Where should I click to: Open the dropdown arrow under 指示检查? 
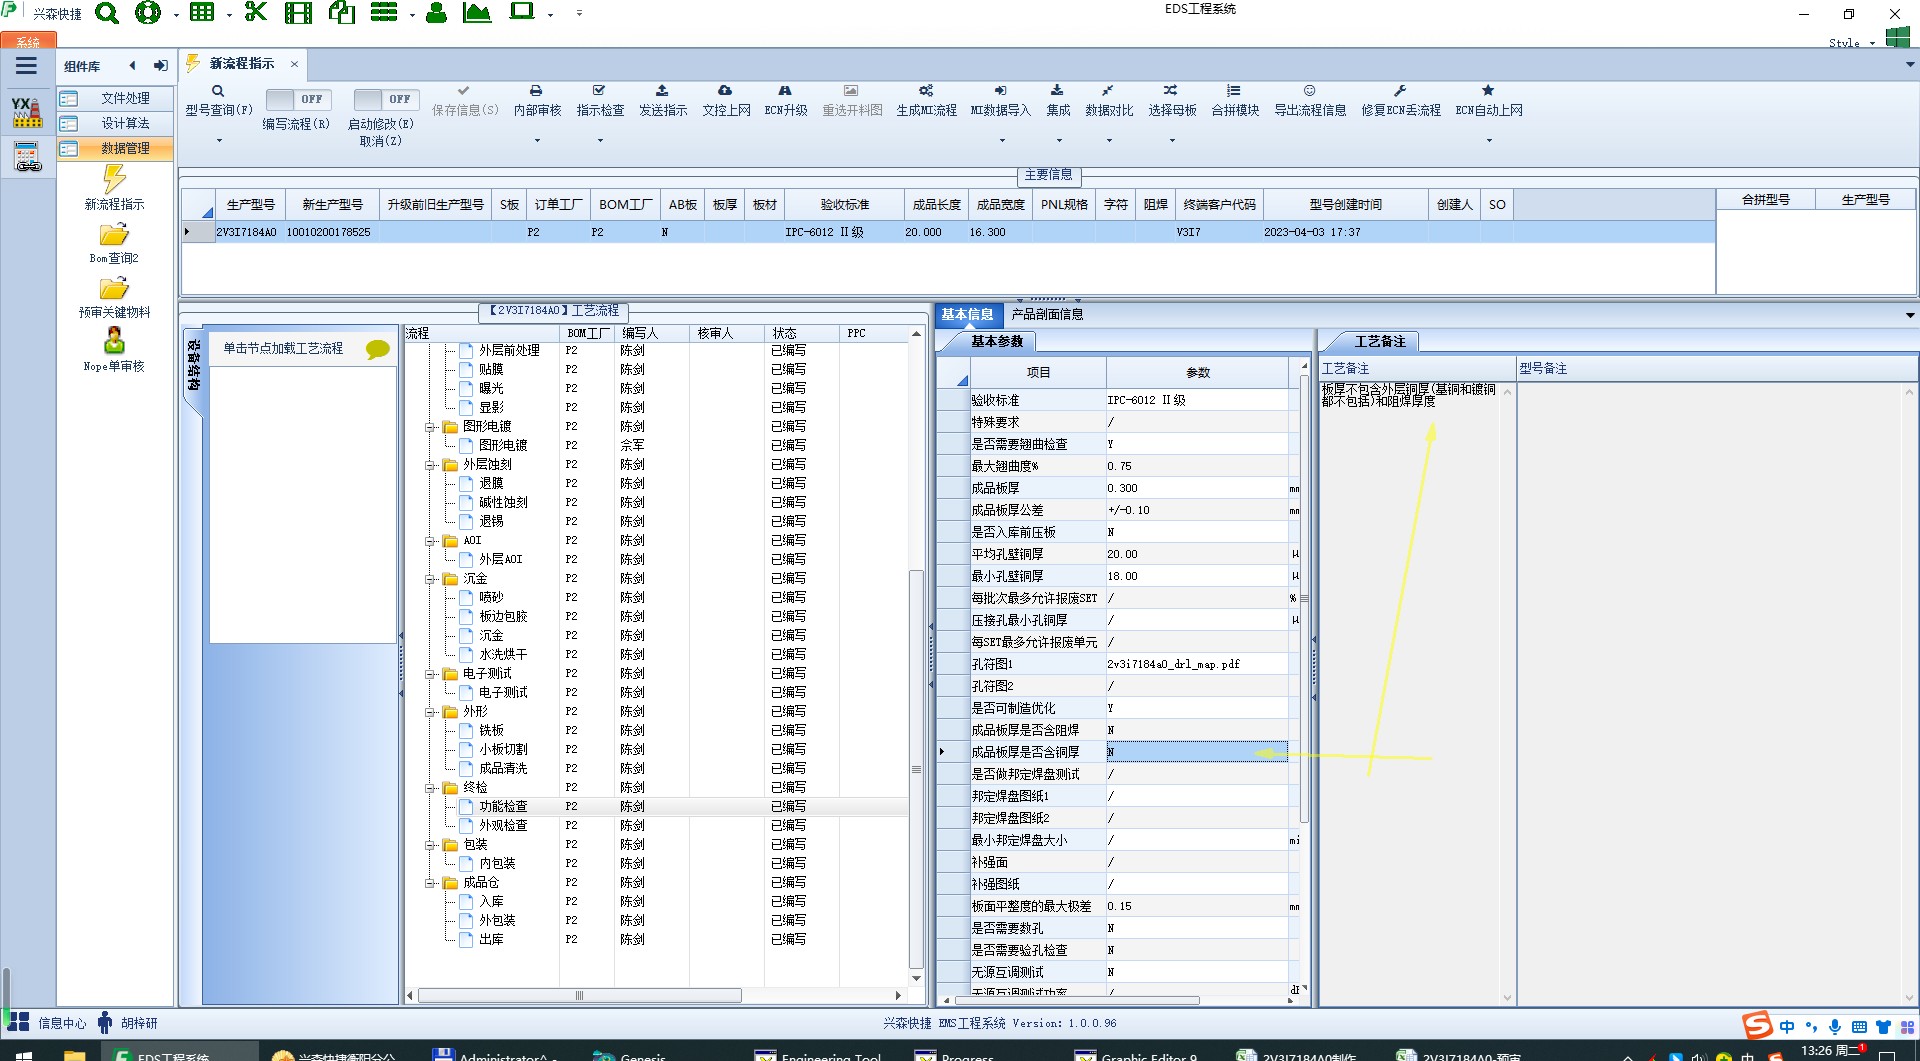(x=600, y=140)
